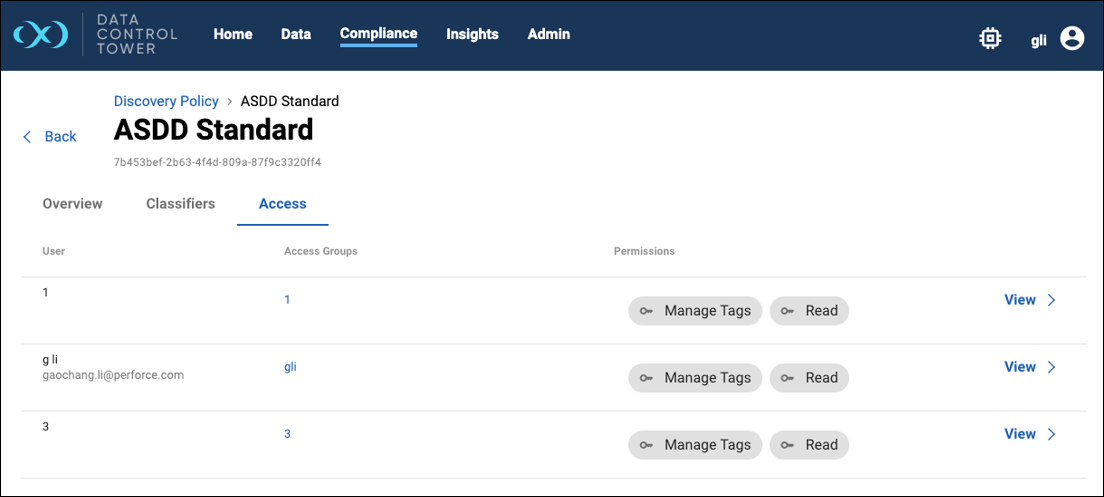1104x497 pixels.
Task: Navigate to the Admin menu
Action: [x=549, y=34]
